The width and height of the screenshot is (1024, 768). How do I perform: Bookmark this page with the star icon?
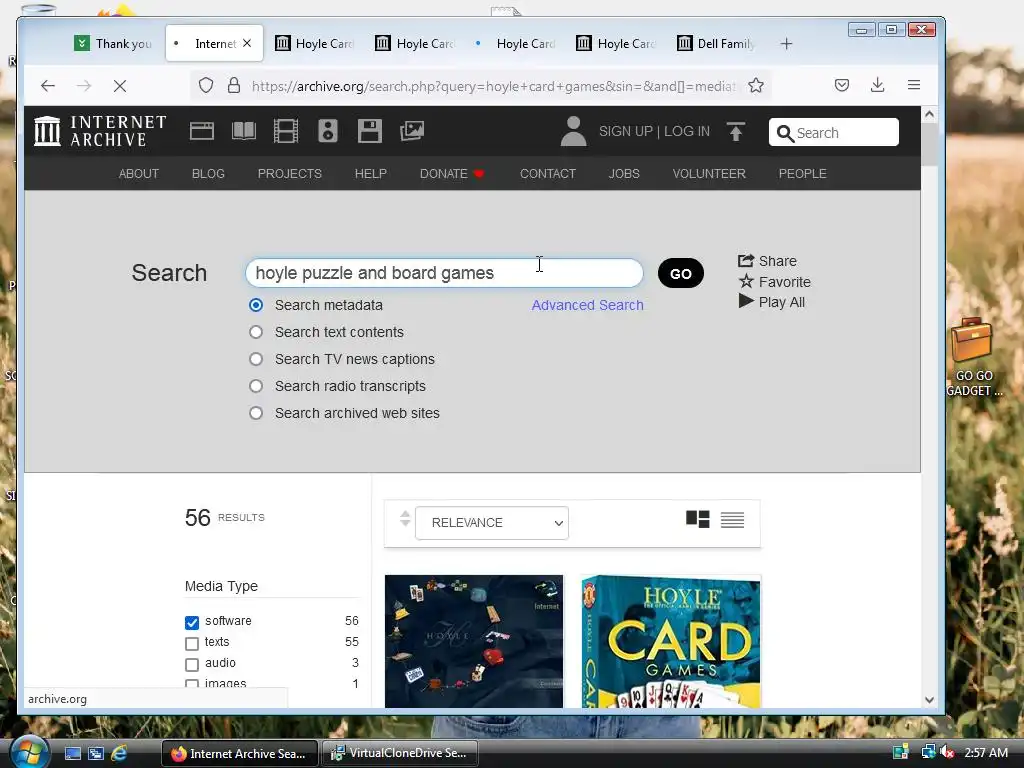click(x=756, y=86)
